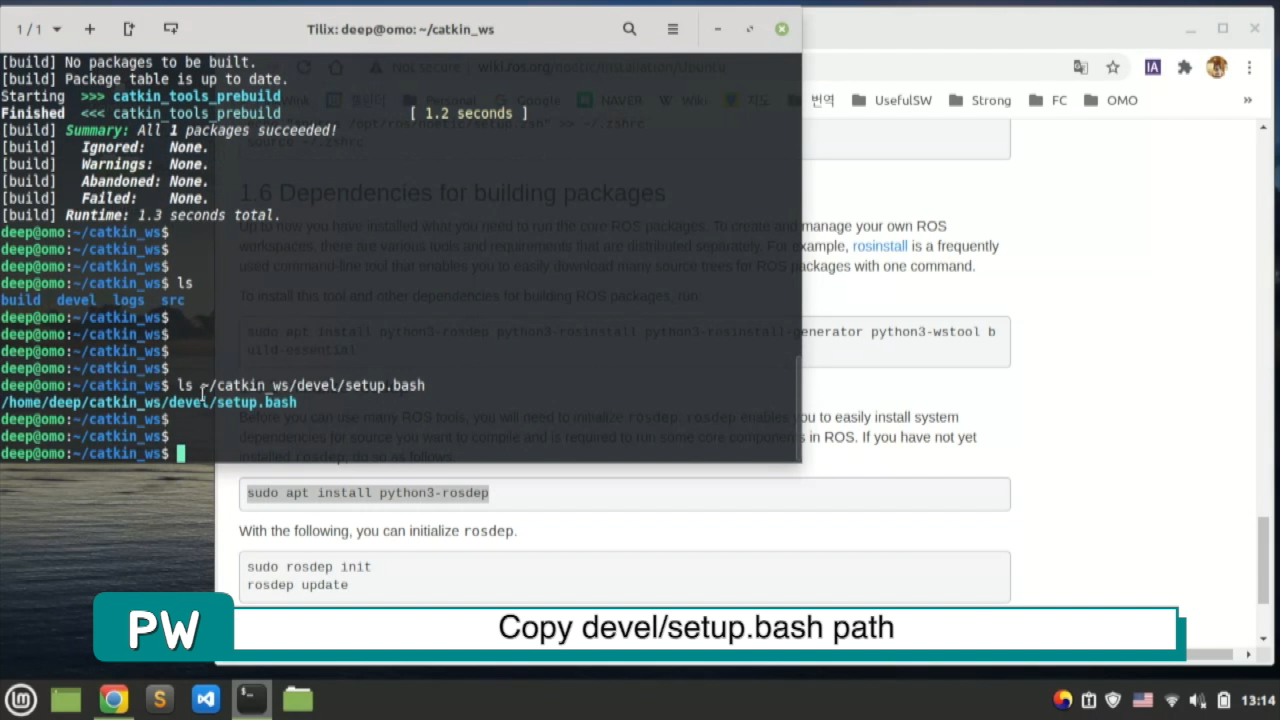Click the US flag keyboard layout icon
The image size is (1280, 720).
(x=1142, y=700)
